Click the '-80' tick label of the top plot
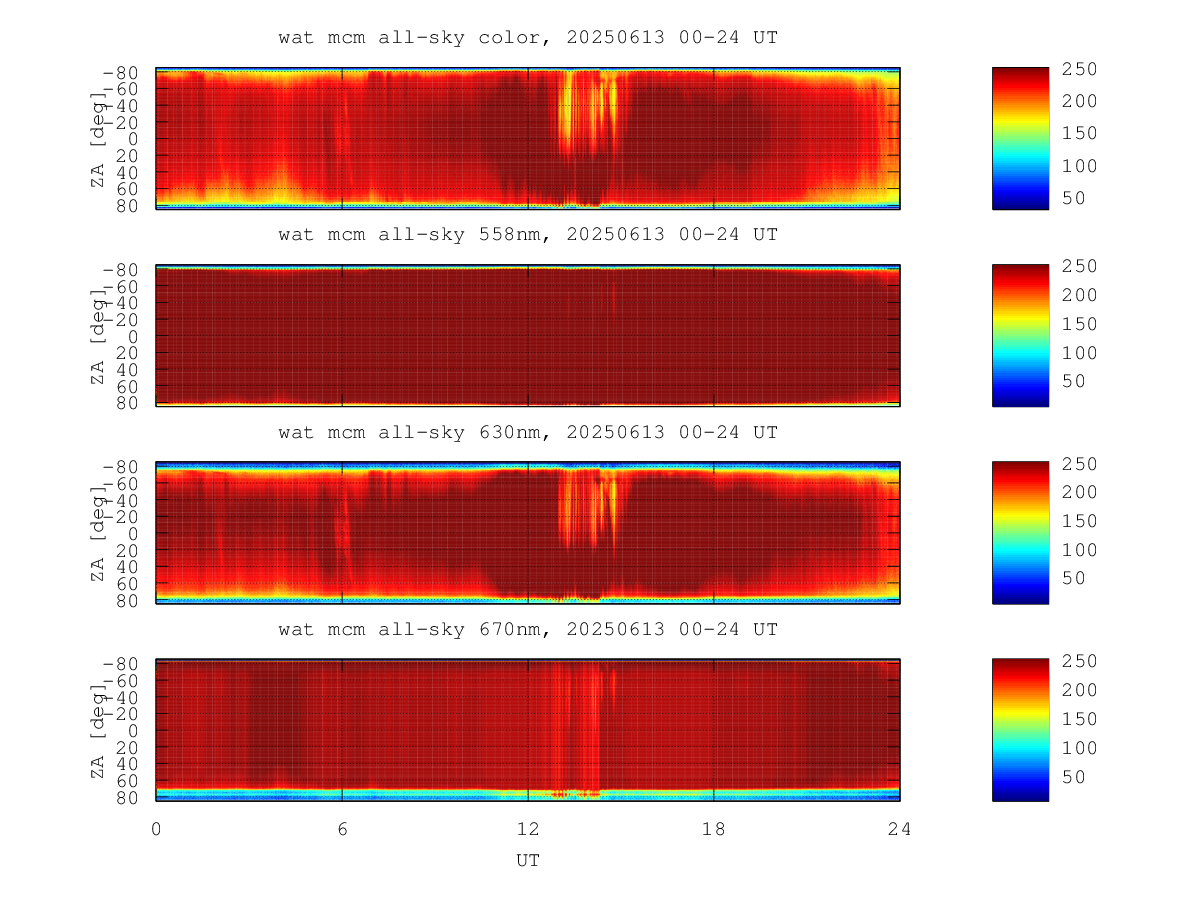 (x=120, y=73)
